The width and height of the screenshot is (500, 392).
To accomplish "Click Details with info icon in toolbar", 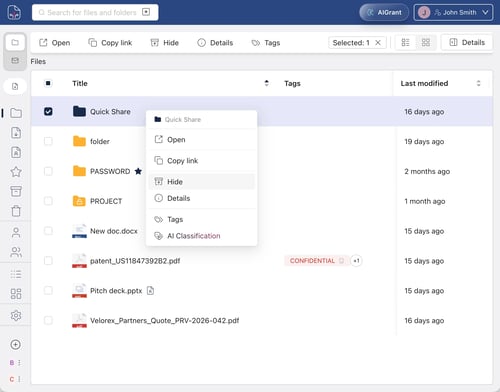I will point(215,43).
